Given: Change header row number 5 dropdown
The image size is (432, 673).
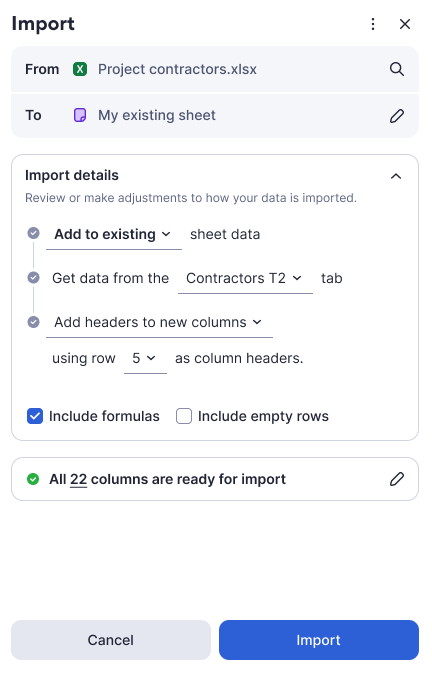Looking at the screenshot, I should click(145, 359).
